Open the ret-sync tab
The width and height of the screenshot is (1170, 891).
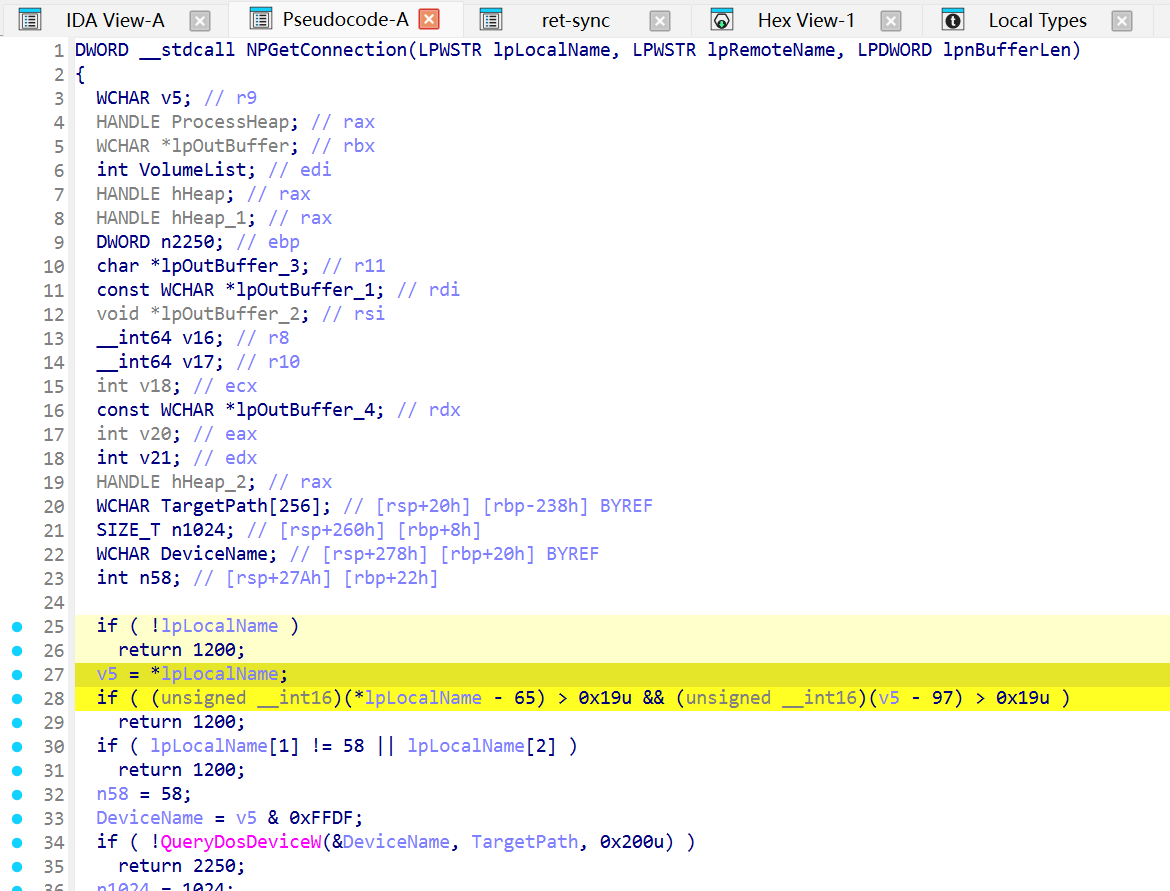point(575,21)
